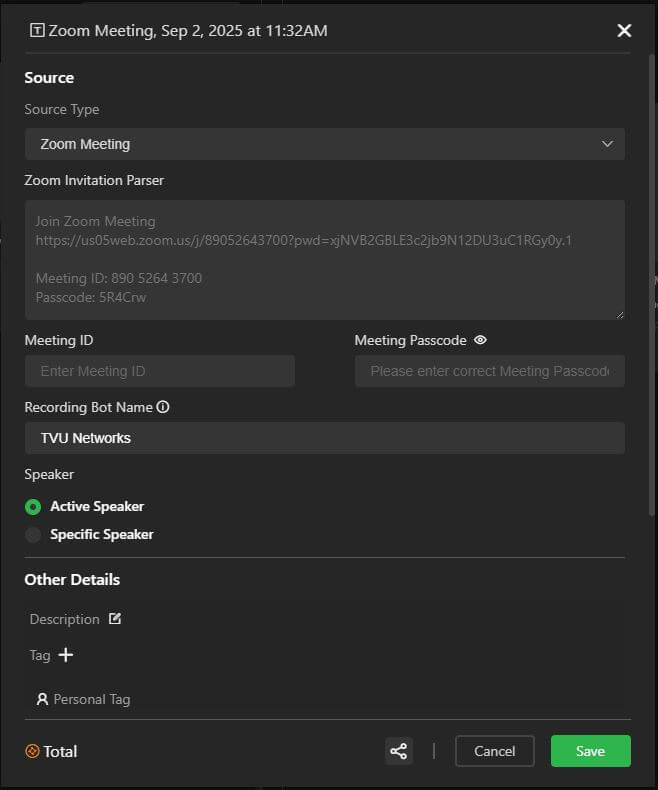658x790 pixels.
Task: Close the Zoom Meeting dialog with X
Action: click(624, 31)
